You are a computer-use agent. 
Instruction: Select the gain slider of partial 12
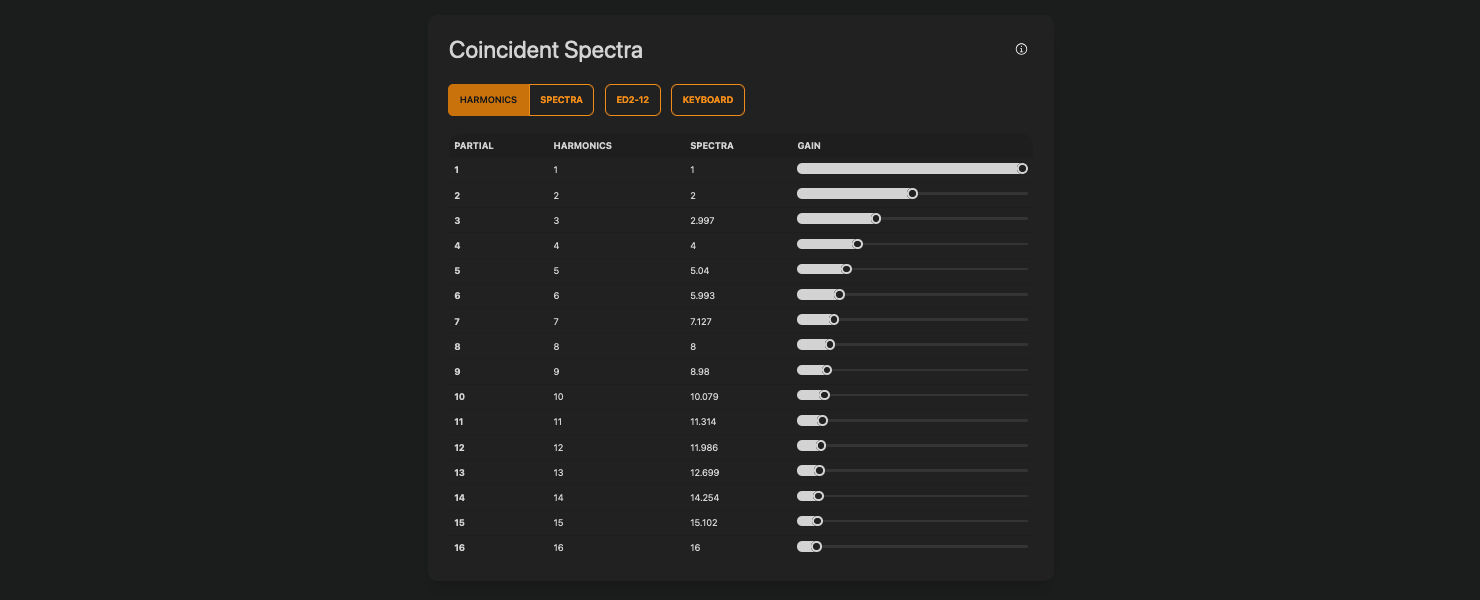[x=820, y=444]
